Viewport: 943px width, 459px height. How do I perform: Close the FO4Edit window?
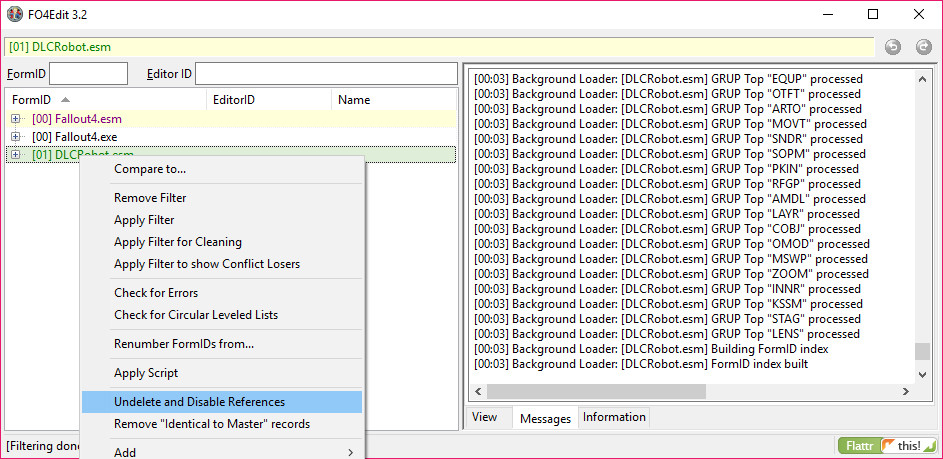click(918, 14)
